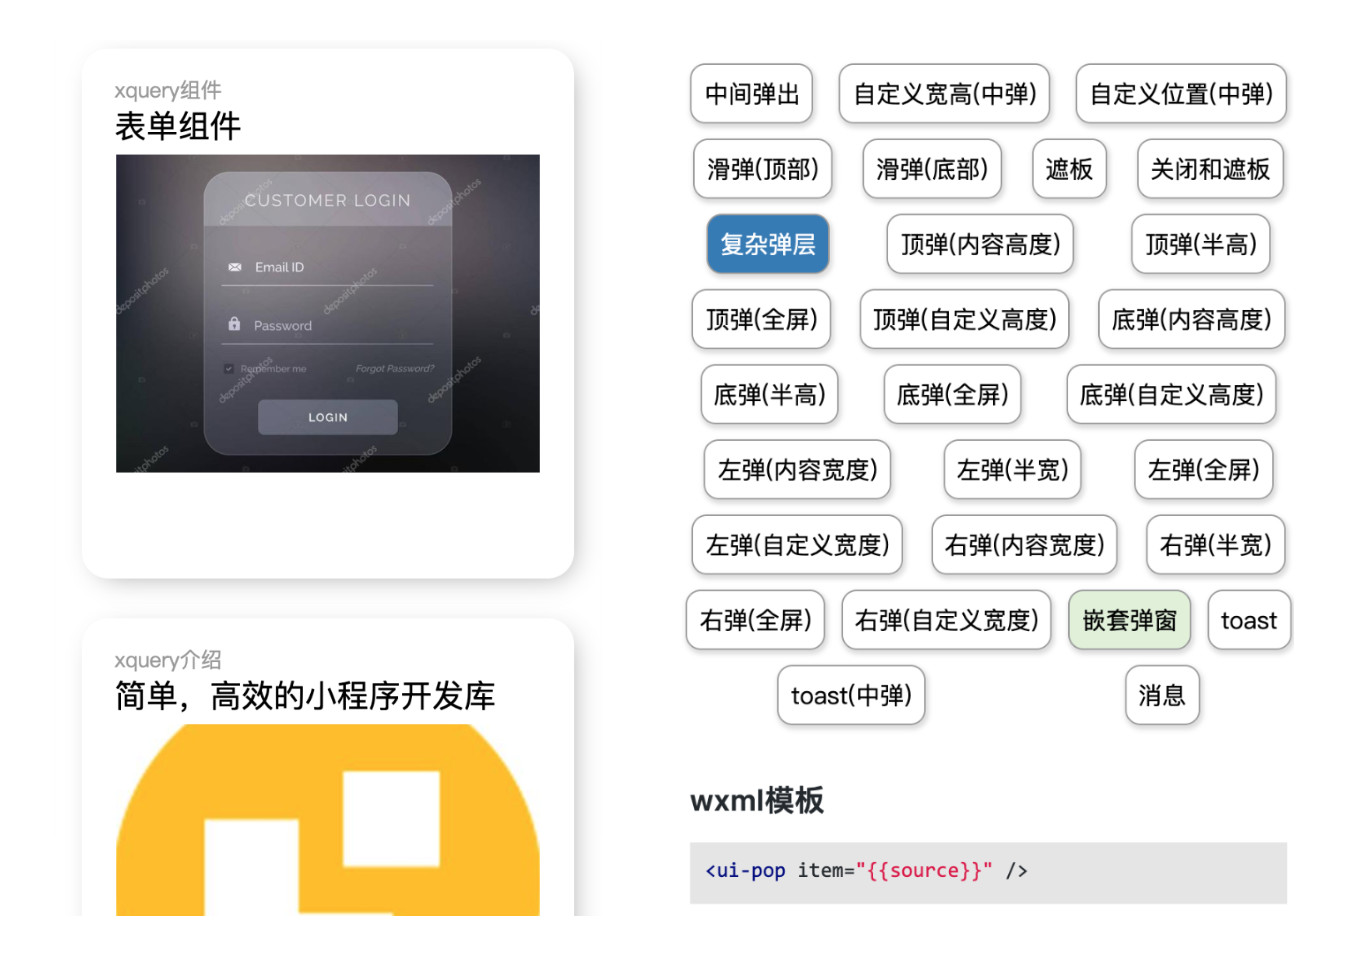
Task: Open 底弹(全屏) popup
Action: click(x=952, y=394)
